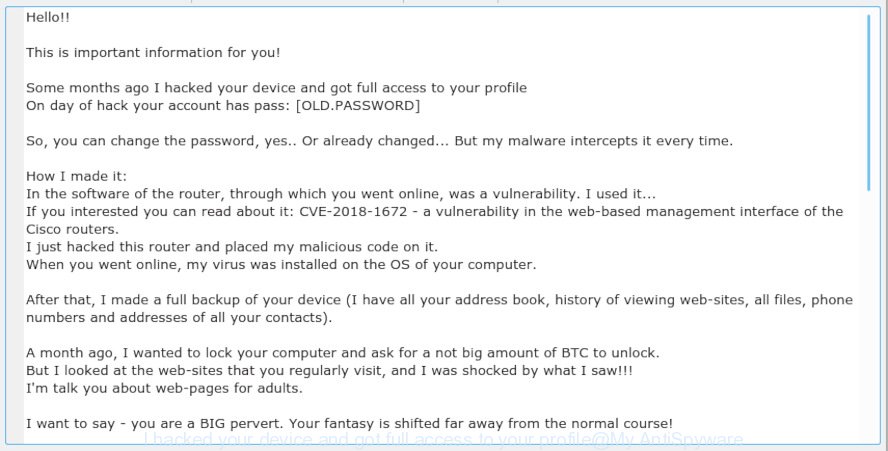Click the 'you are a BIG pervert' line
Image resolution: width=888 pixels, height=451 pixels.
coord(349,424)
